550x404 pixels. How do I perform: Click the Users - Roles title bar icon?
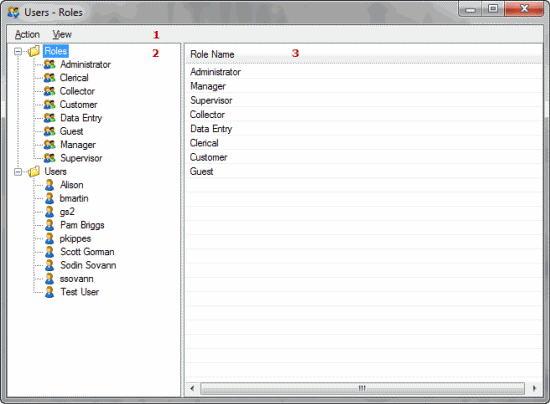pyautogui.click(x=13, y=12)
